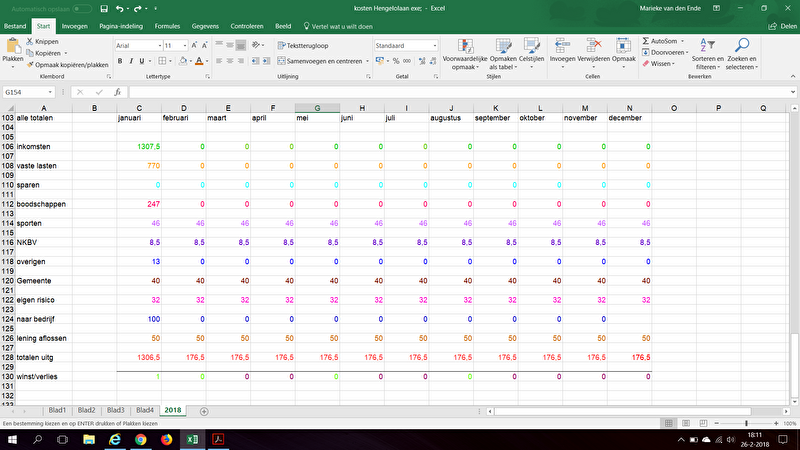Click the Undo arrow icon

(x=119, y=9)
